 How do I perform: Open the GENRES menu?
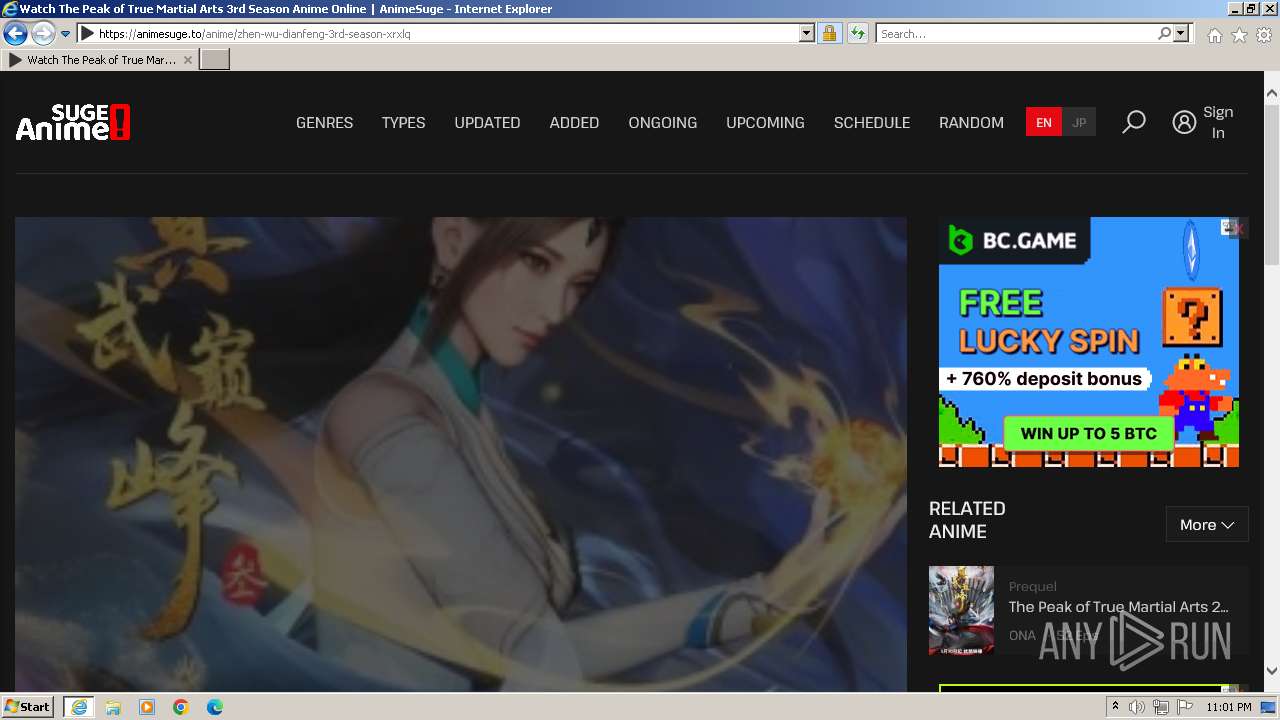coord(324,122)
